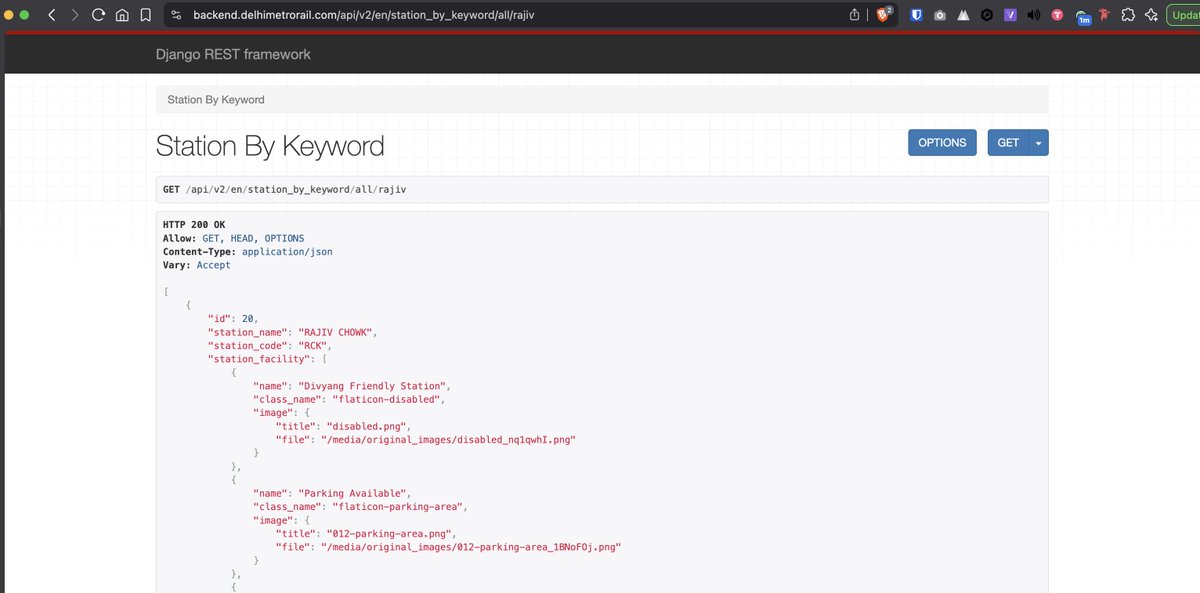1200x593 pixels.
Task: Click the pink circular T extension
Action: coord(1057,15)
